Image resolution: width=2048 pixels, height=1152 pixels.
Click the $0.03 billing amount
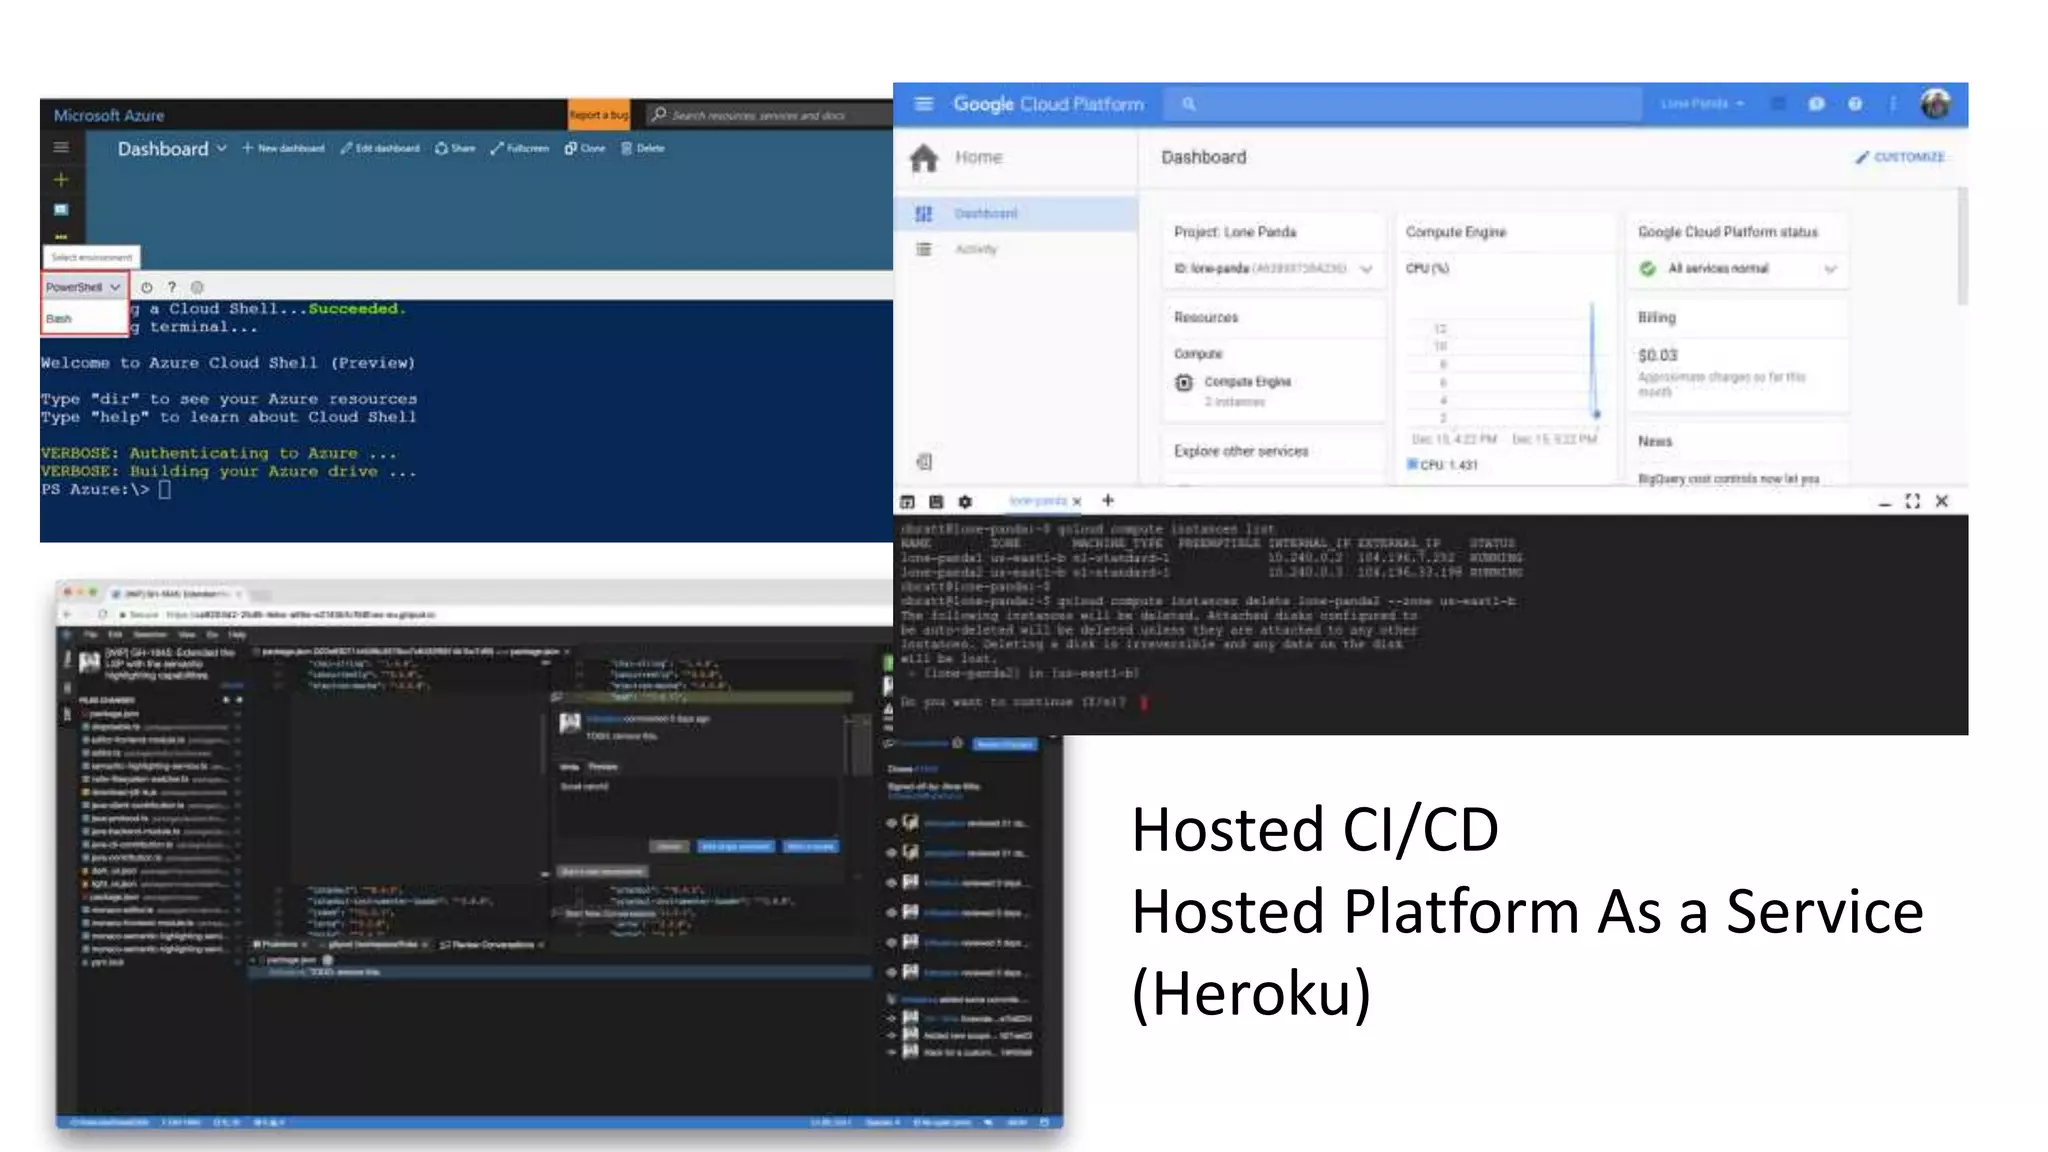[1657, 355]
